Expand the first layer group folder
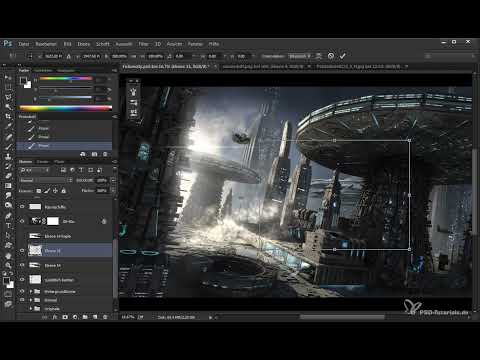The height and width of the screenshot is (360, 480). tap(31, 291)
